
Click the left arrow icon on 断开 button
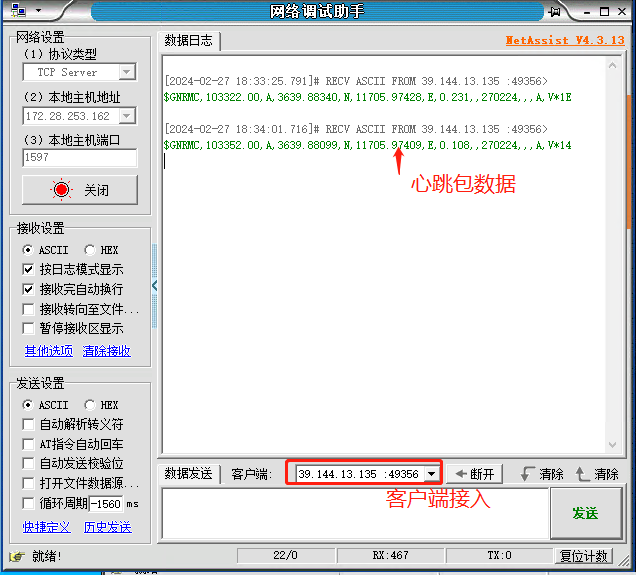tap(461, 474)
